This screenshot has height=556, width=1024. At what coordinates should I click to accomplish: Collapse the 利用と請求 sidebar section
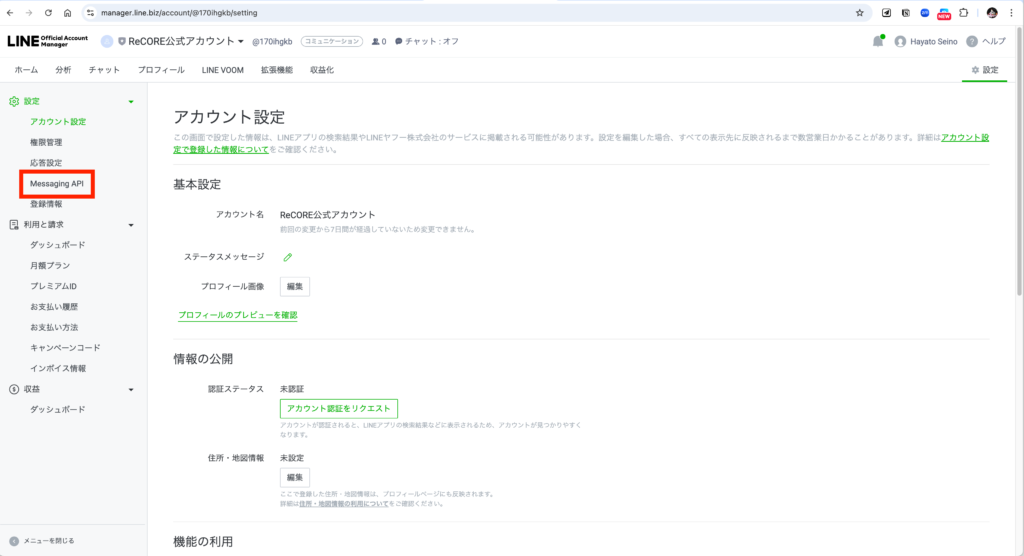(x=131, y=225)
